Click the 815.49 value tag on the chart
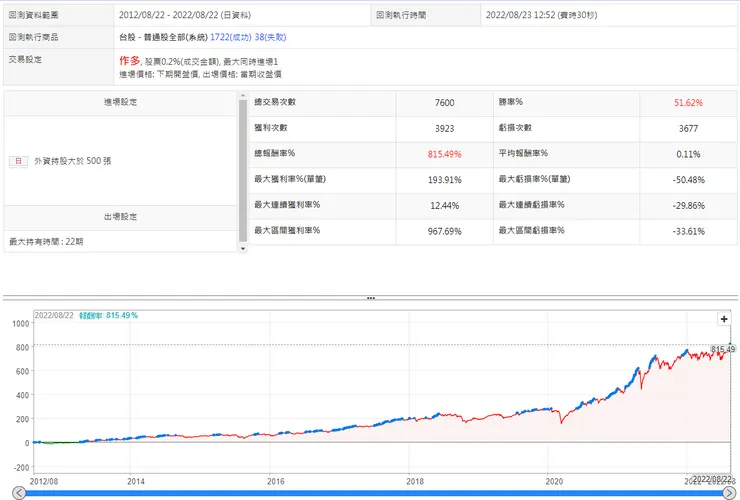This screenshot has width=740, height=500. [723, 349]
